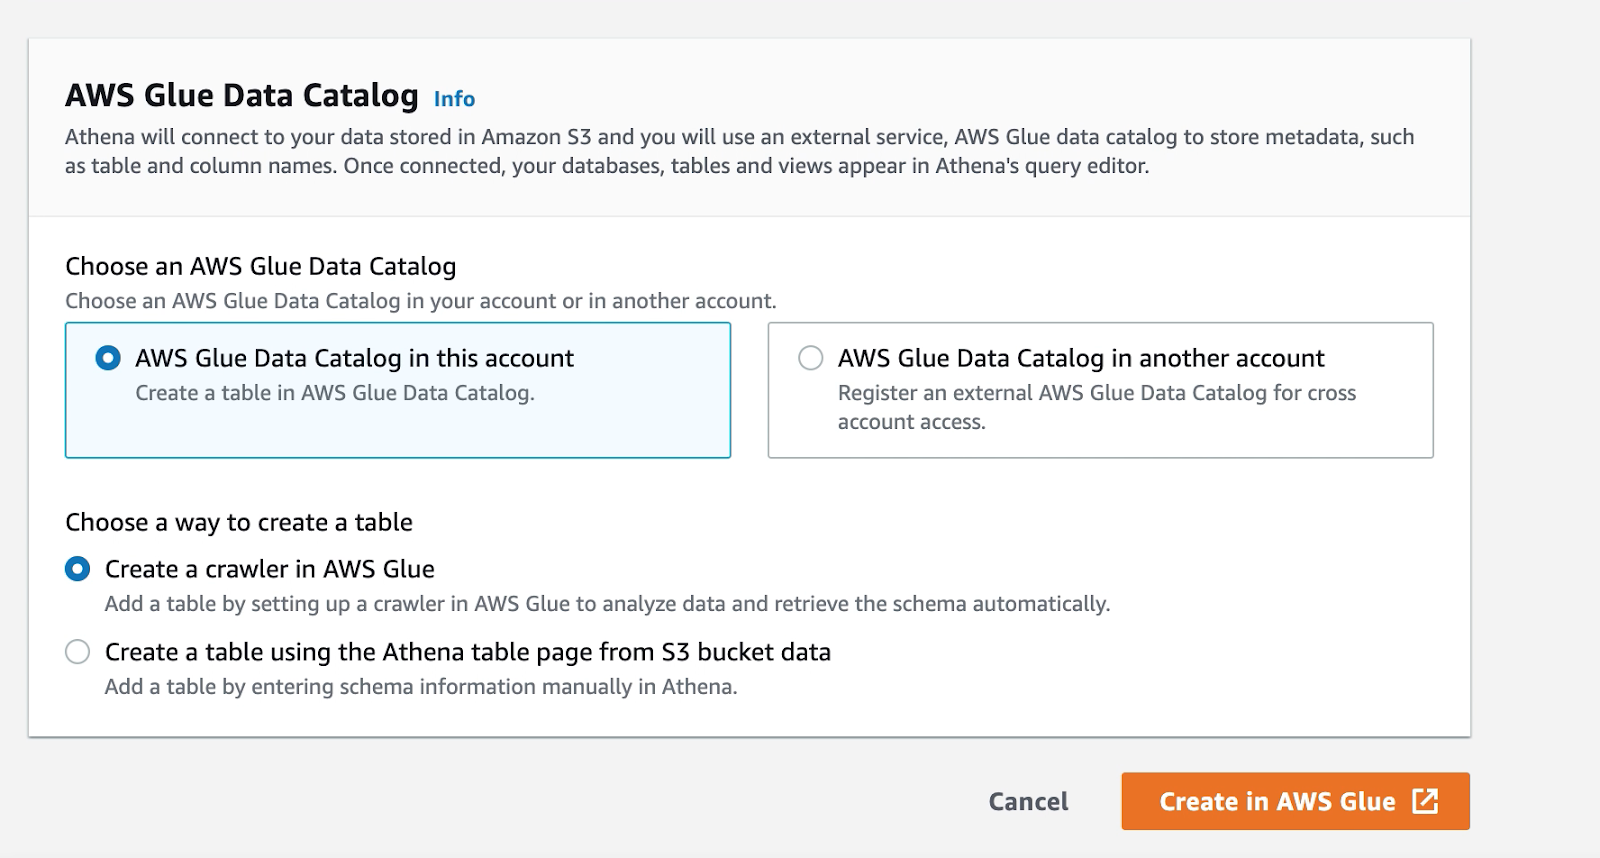Choose the "Create a crawler in AWS Glue" radio
Screen dimensions: 1600x858
[77, 569]
